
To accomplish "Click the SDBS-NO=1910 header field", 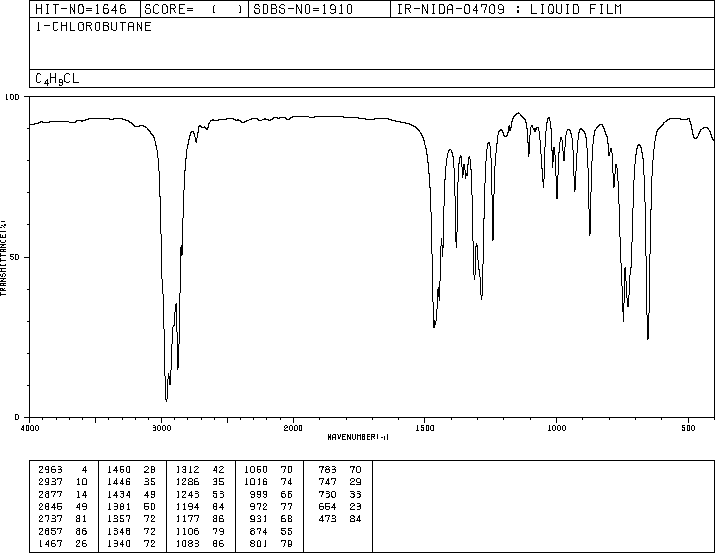I will pyautogui.click(x=303, y=9).
